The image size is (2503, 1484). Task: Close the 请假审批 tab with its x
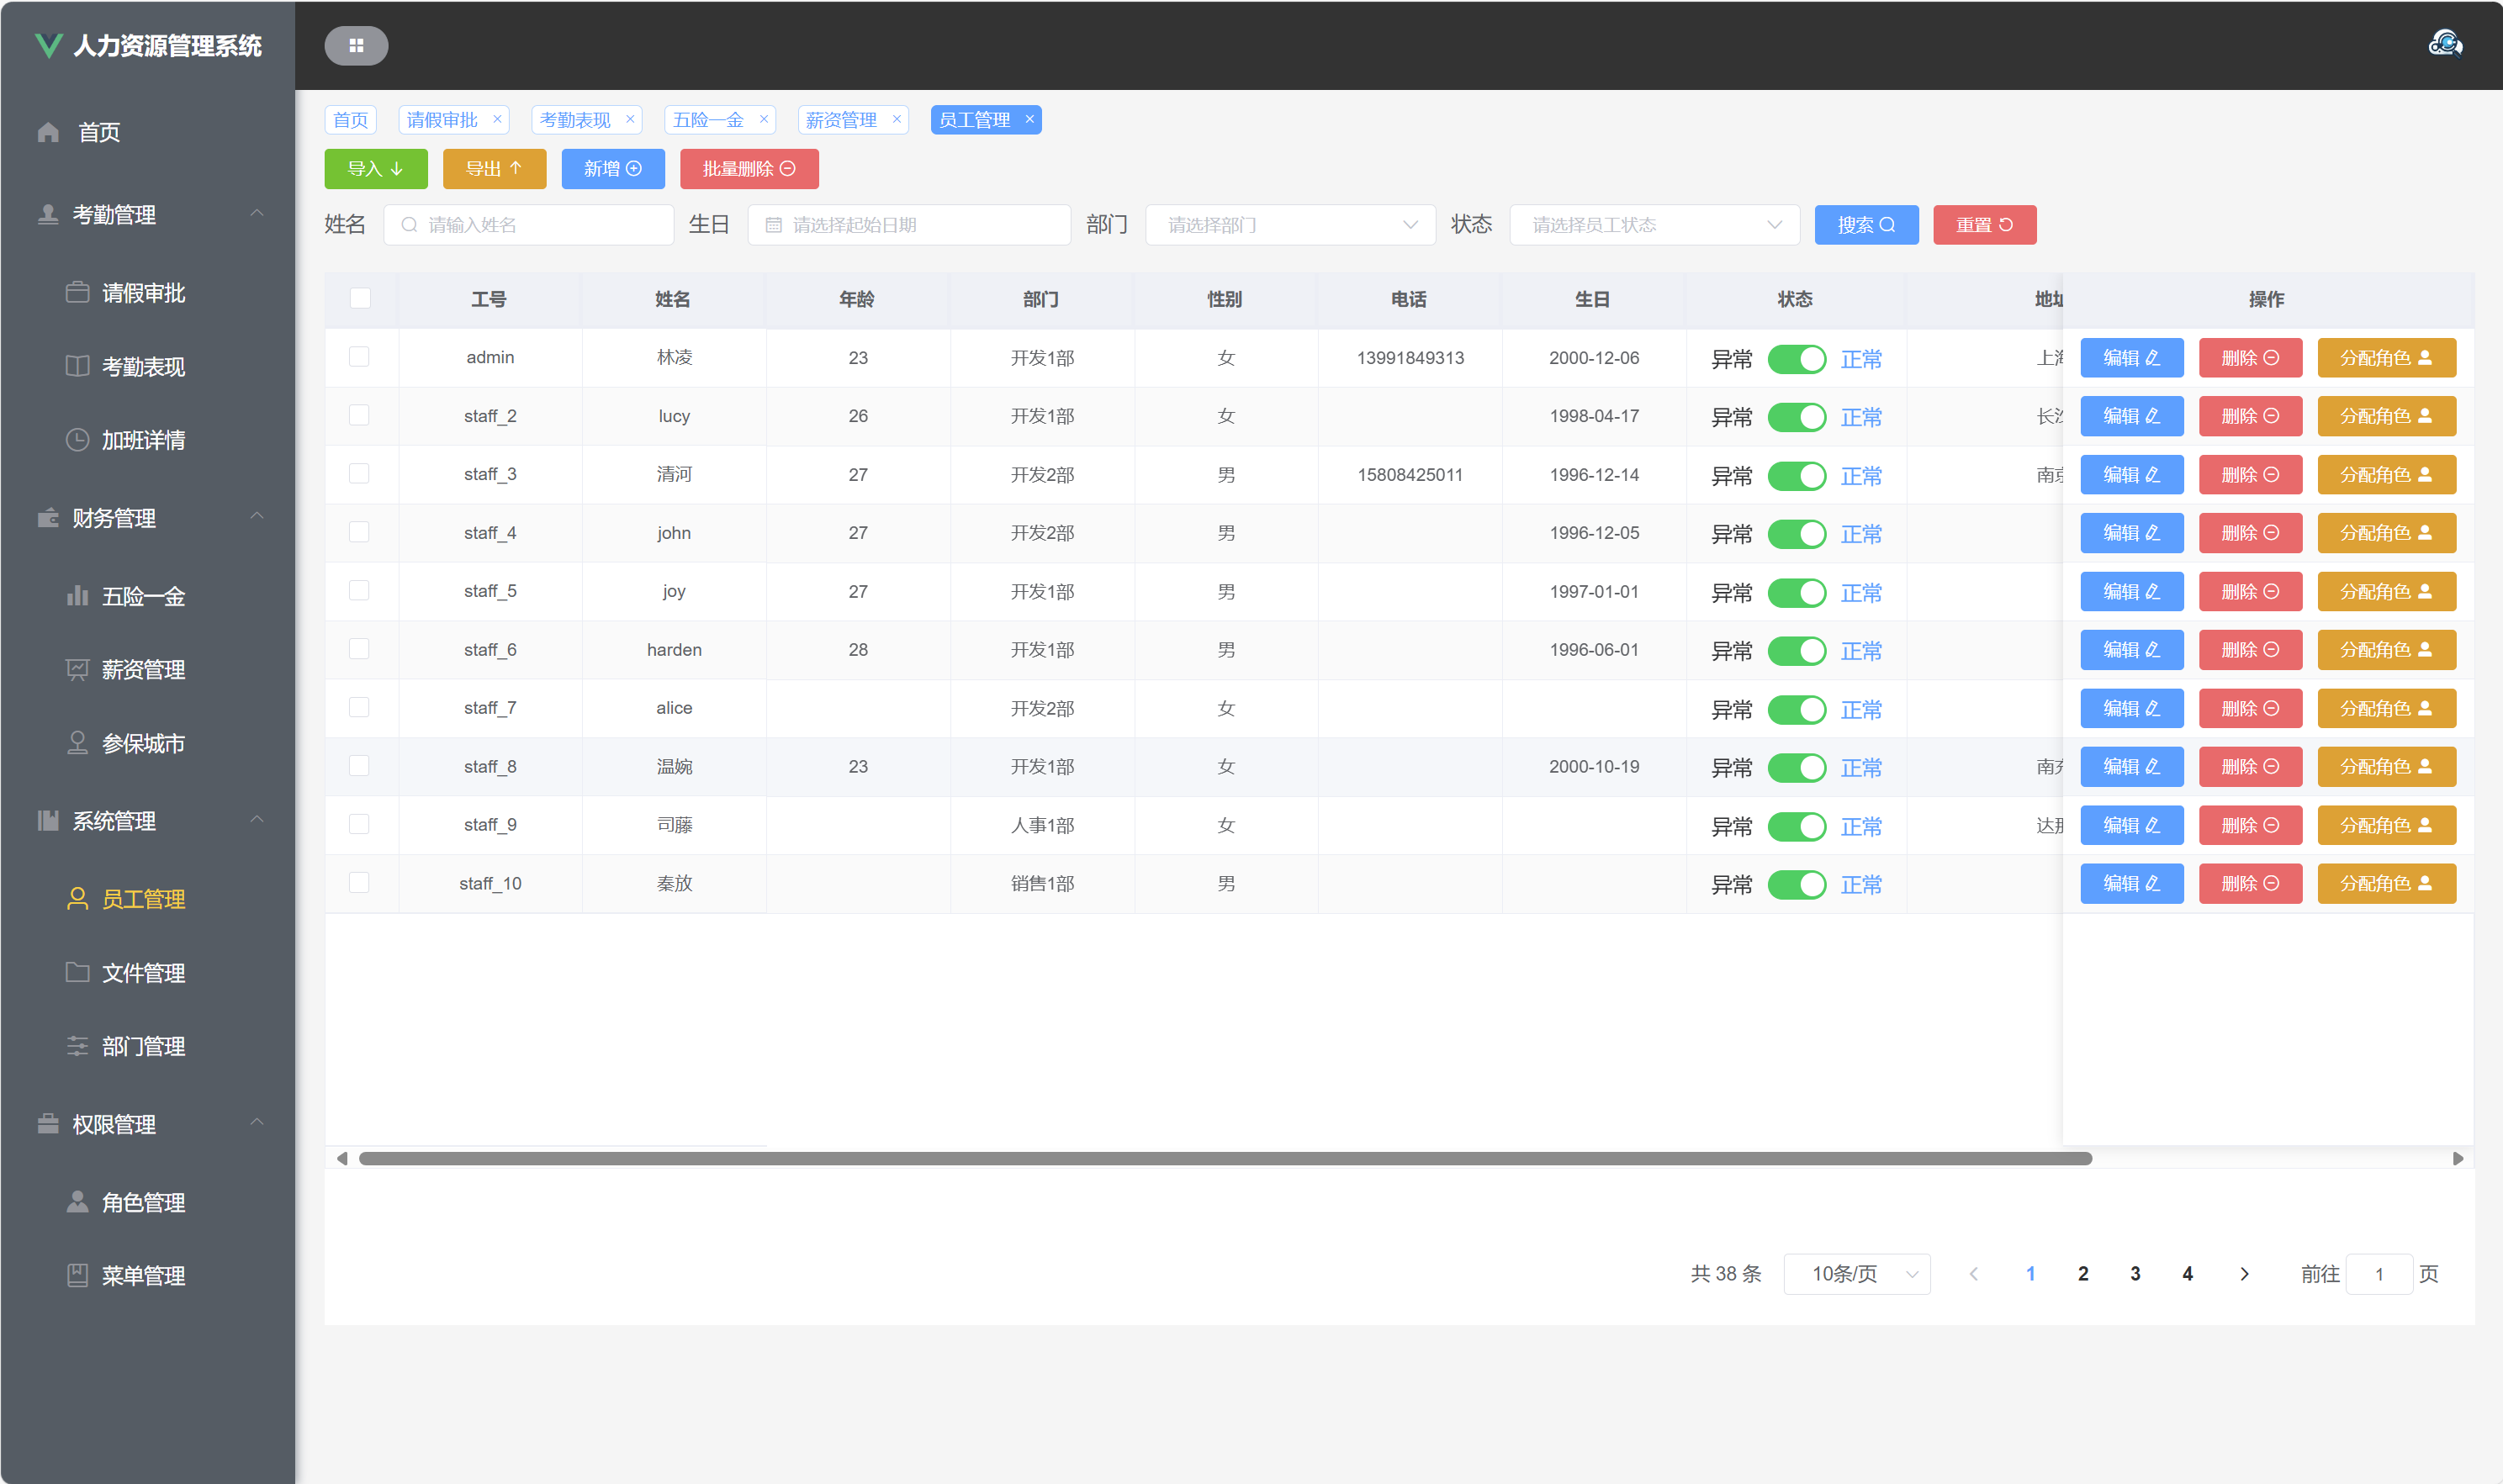point(497,119)
